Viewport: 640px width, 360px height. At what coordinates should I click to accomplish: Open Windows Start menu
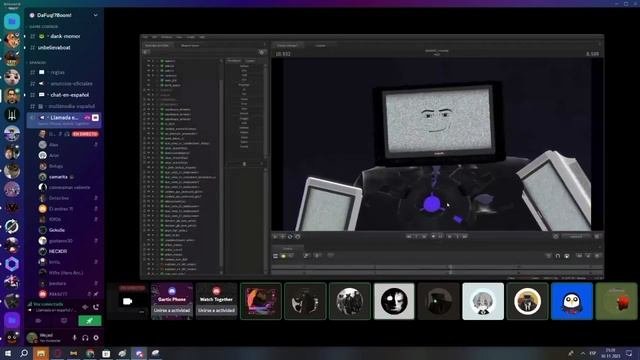7,353
